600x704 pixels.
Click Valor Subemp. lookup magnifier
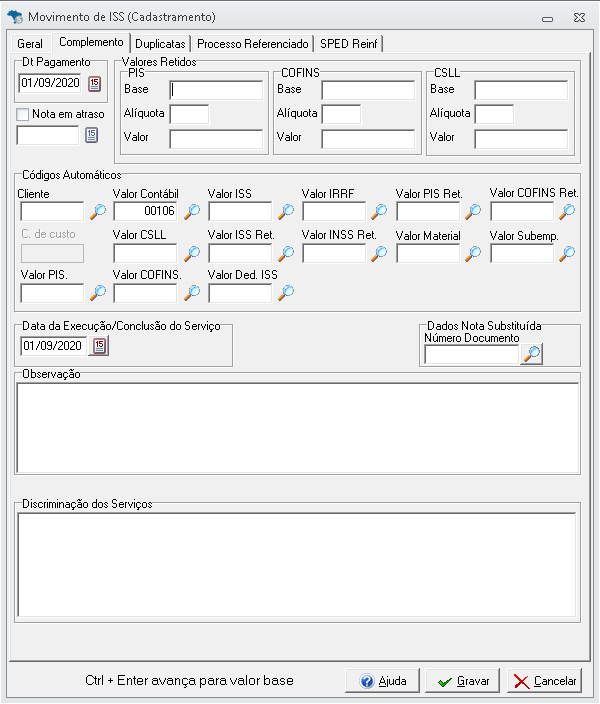567,254
